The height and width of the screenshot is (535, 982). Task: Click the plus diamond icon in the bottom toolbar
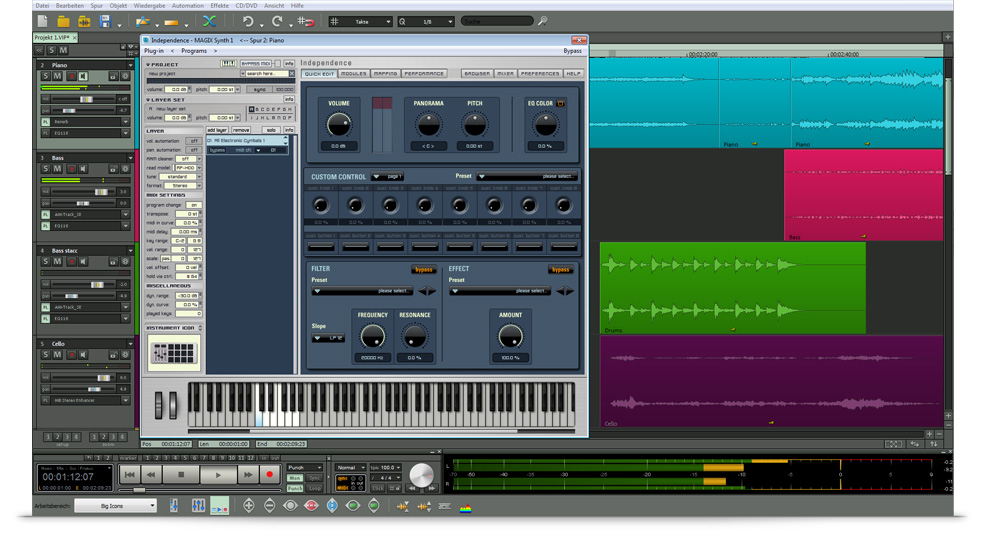click(249, 506)
